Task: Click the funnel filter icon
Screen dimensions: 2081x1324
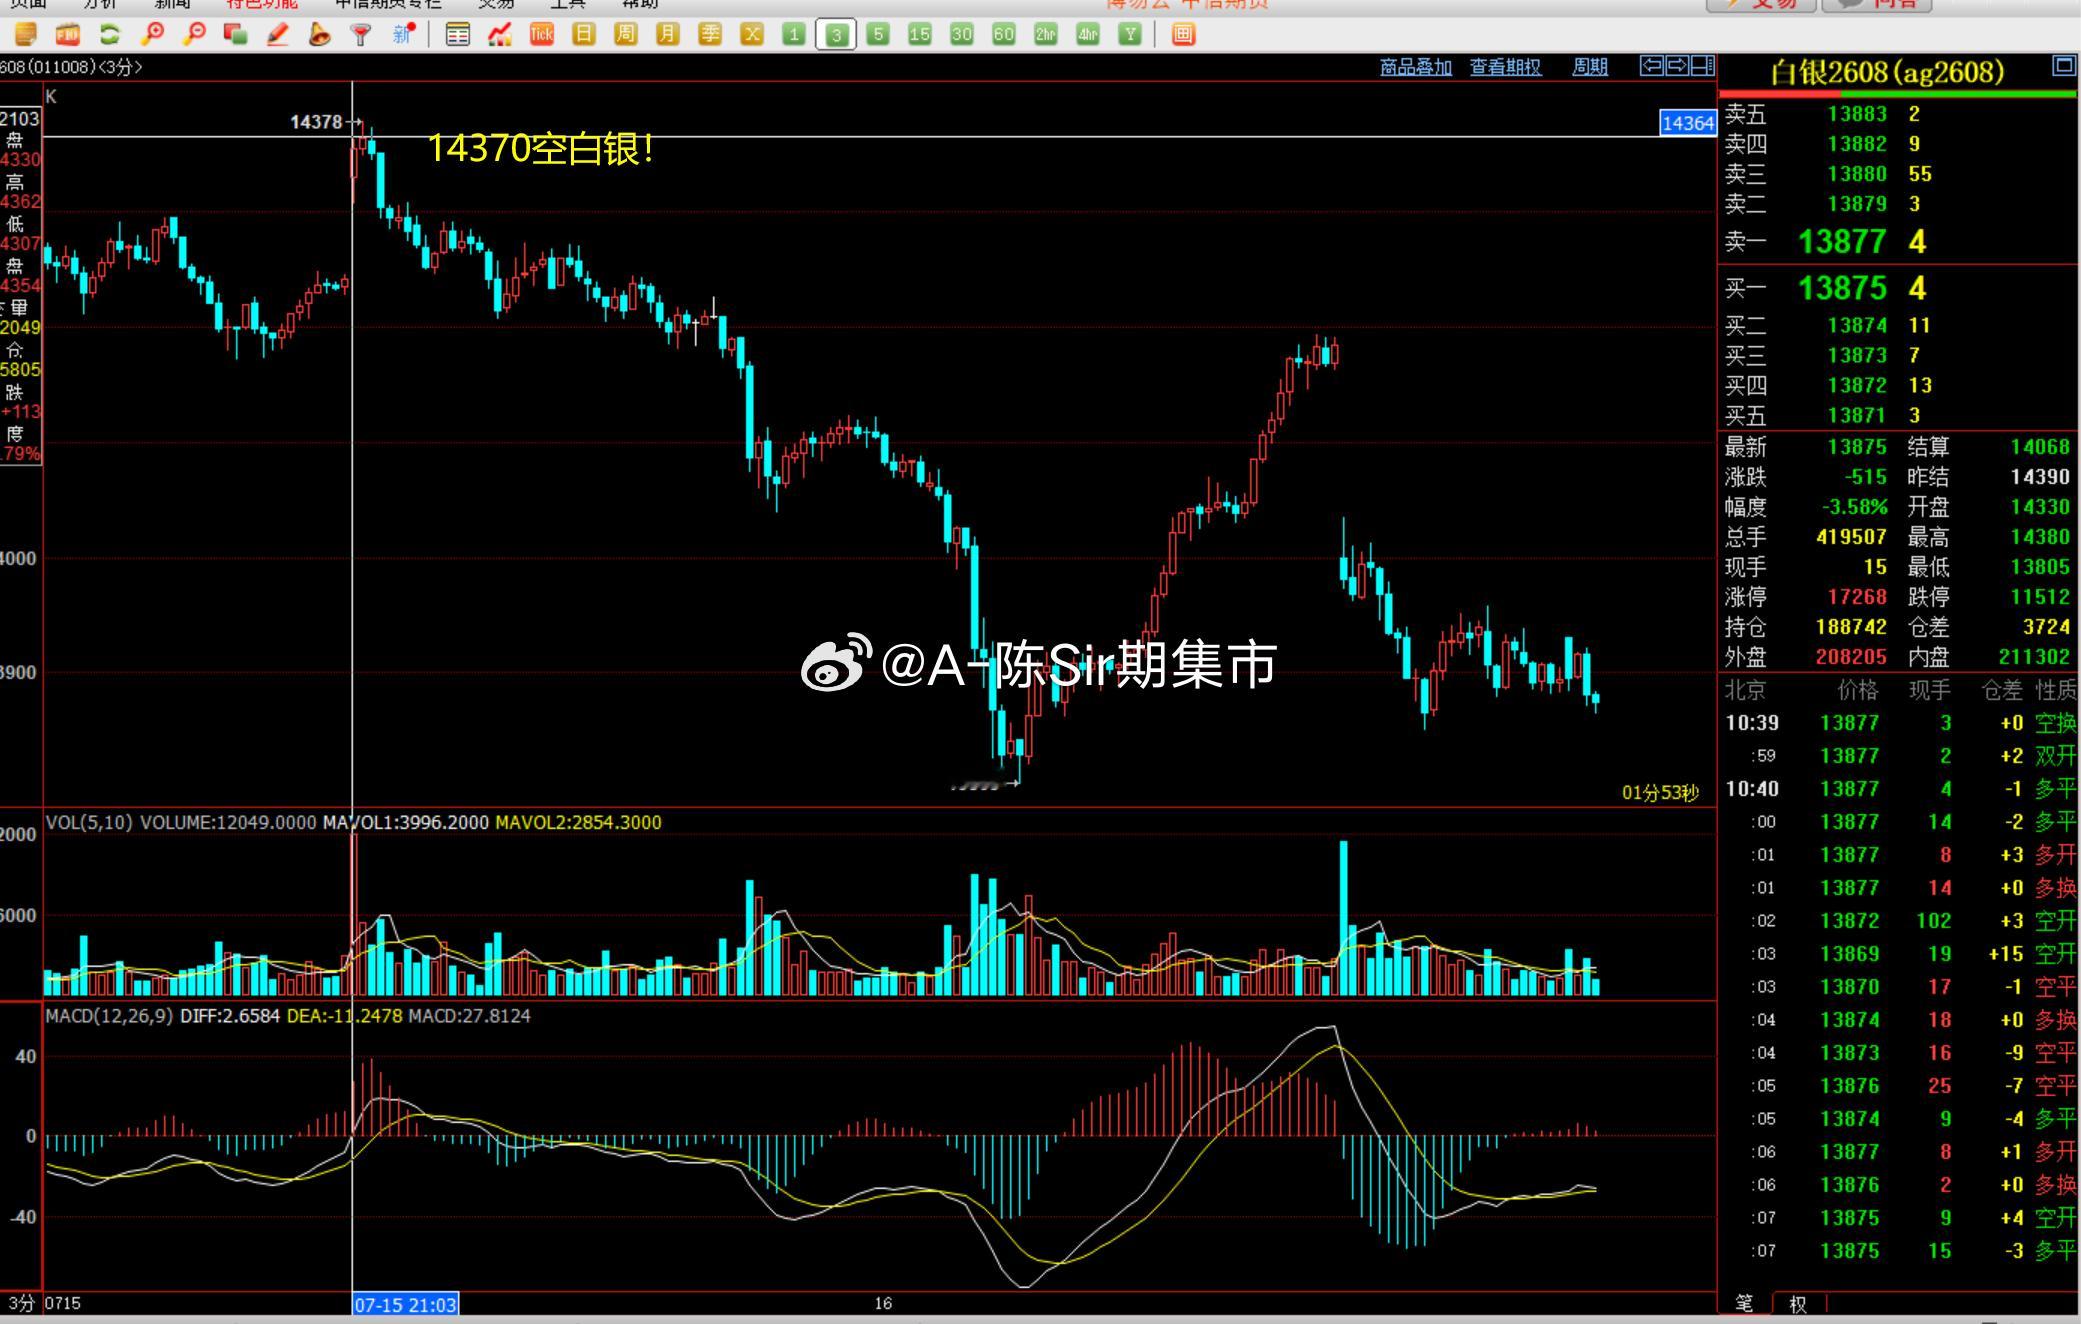Action: [x=361, y=35]
